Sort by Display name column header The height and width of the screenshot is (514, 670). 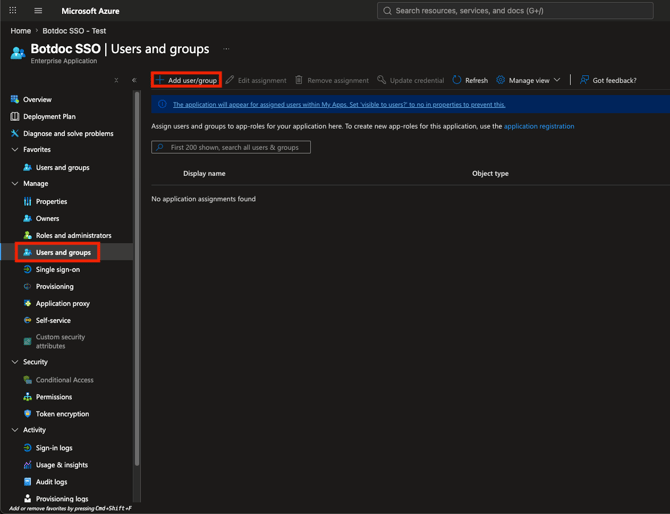click(x=204, y=173)
